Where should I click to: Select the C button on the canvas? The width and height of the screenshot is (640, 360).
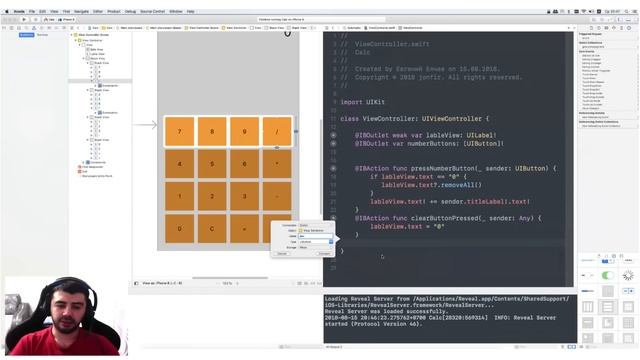[212, 229]
